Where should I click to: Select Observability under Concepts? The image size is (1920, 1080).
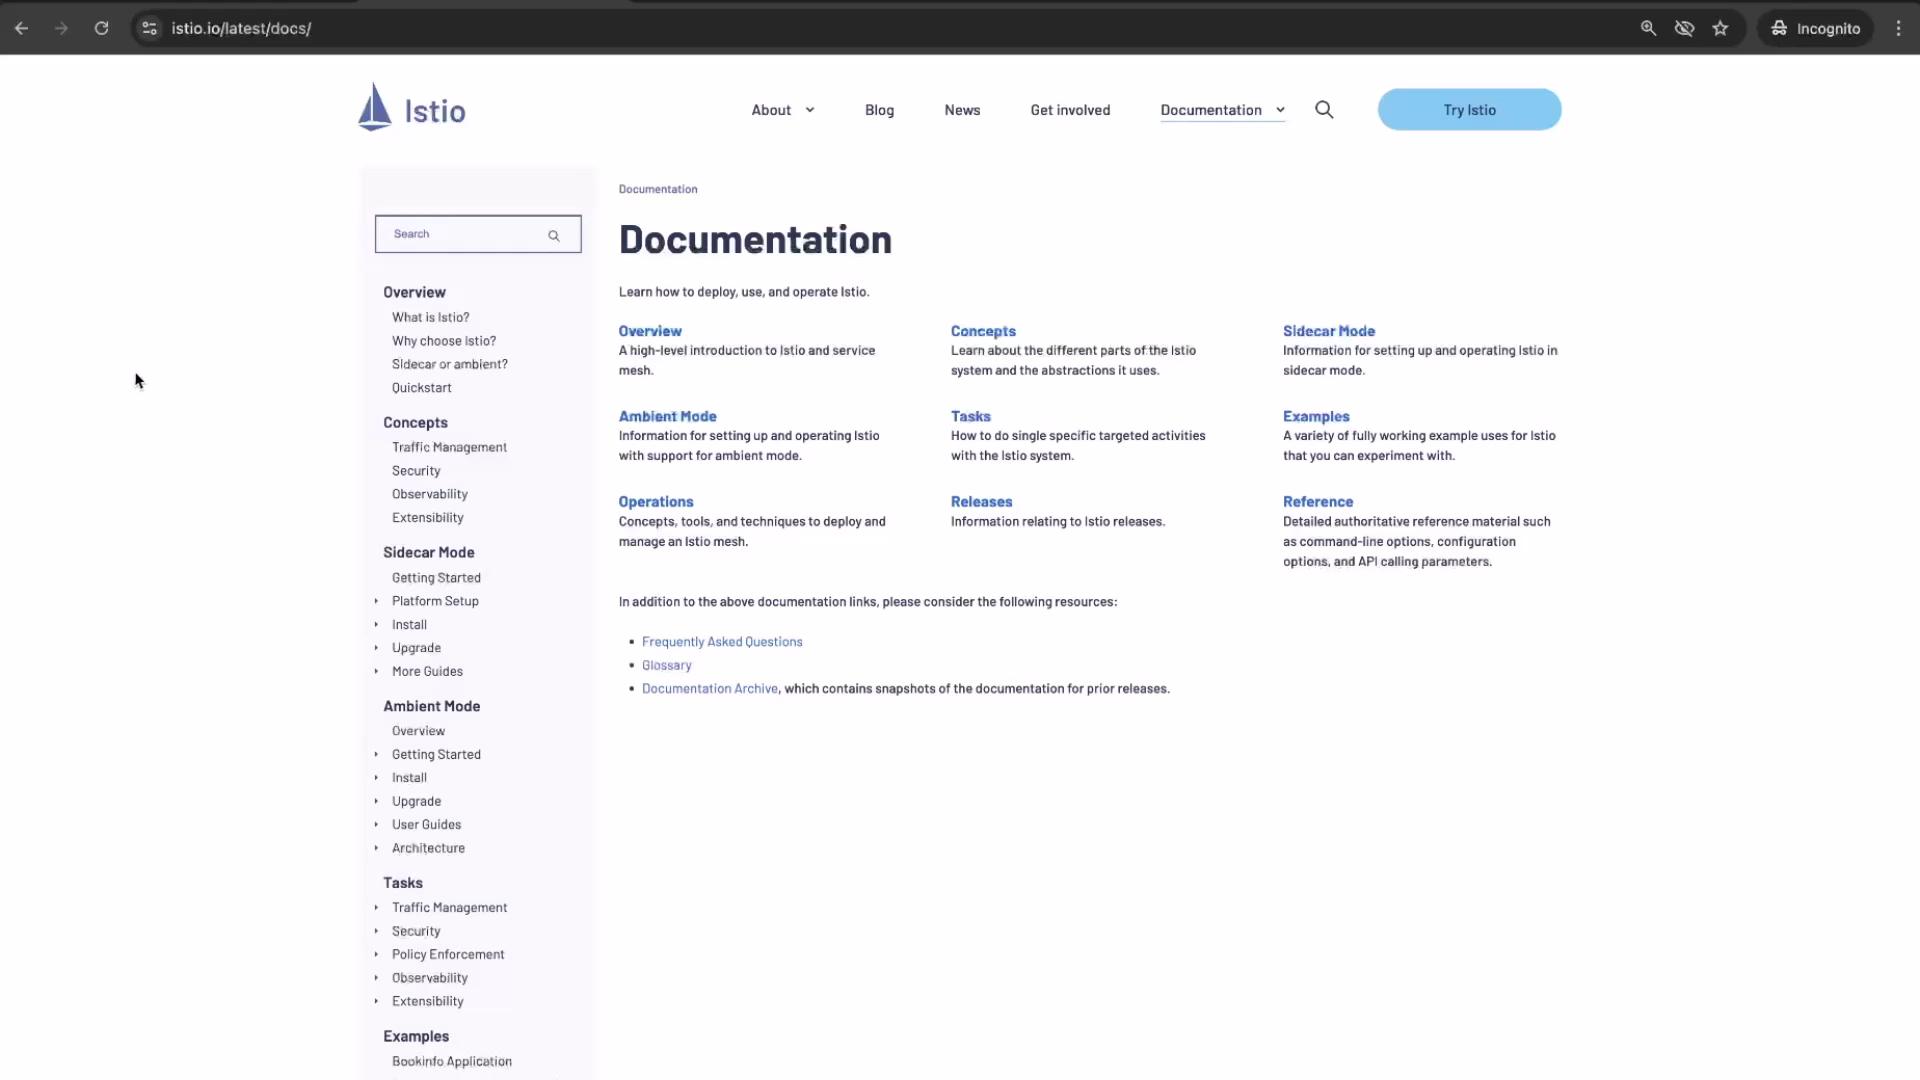(430, 495)
